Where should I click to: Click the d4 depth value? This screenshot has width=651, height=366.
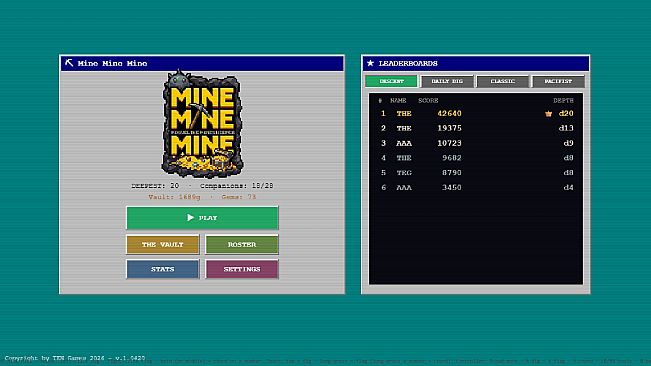tap(568, 188)
